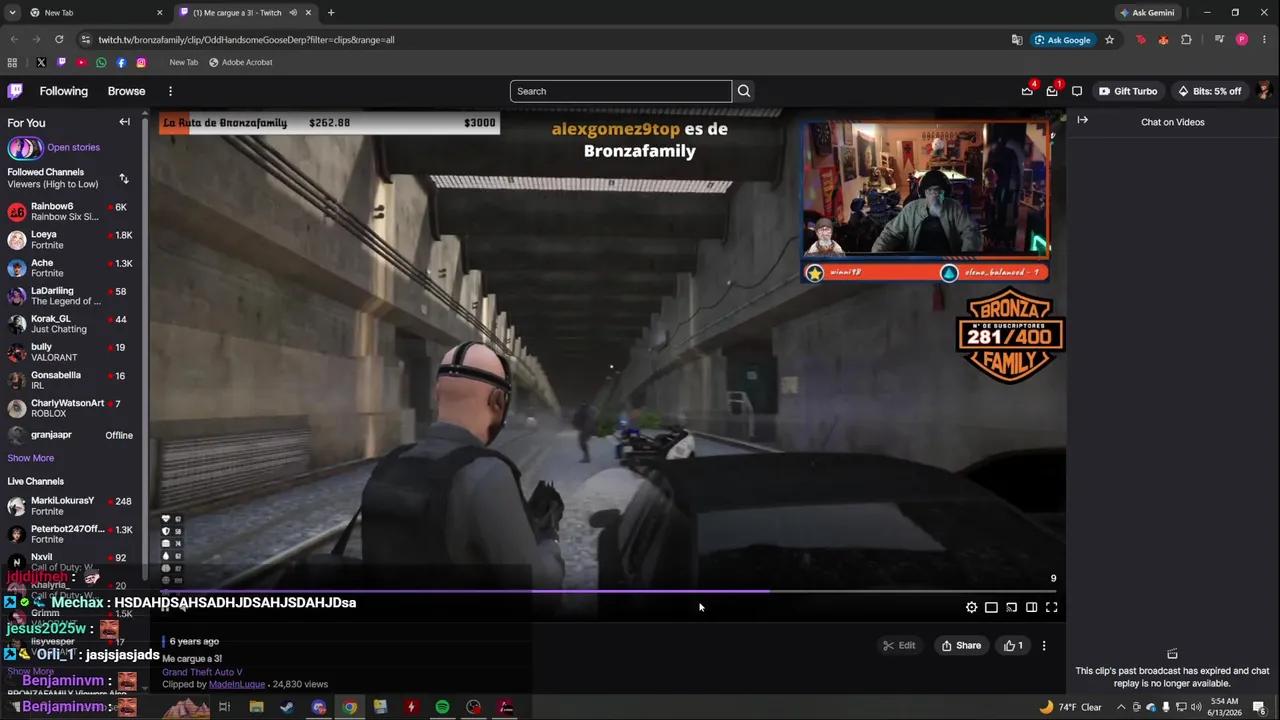The height and width of the screenshot is (720, 1280).
Task: Open the Loeya channel
Action: (x=70, y=240)
